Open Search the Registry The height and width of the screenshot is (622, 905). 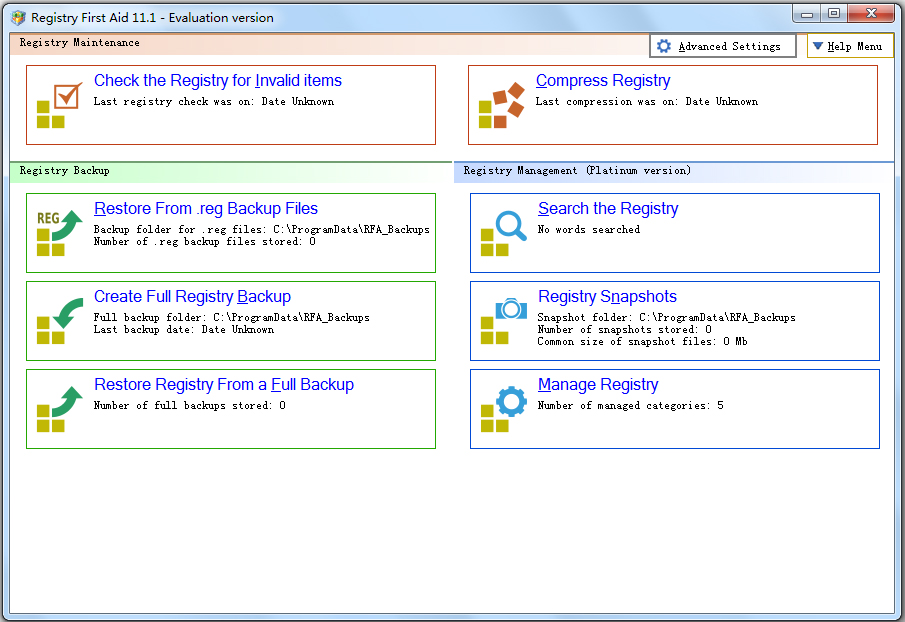[608, 208]
